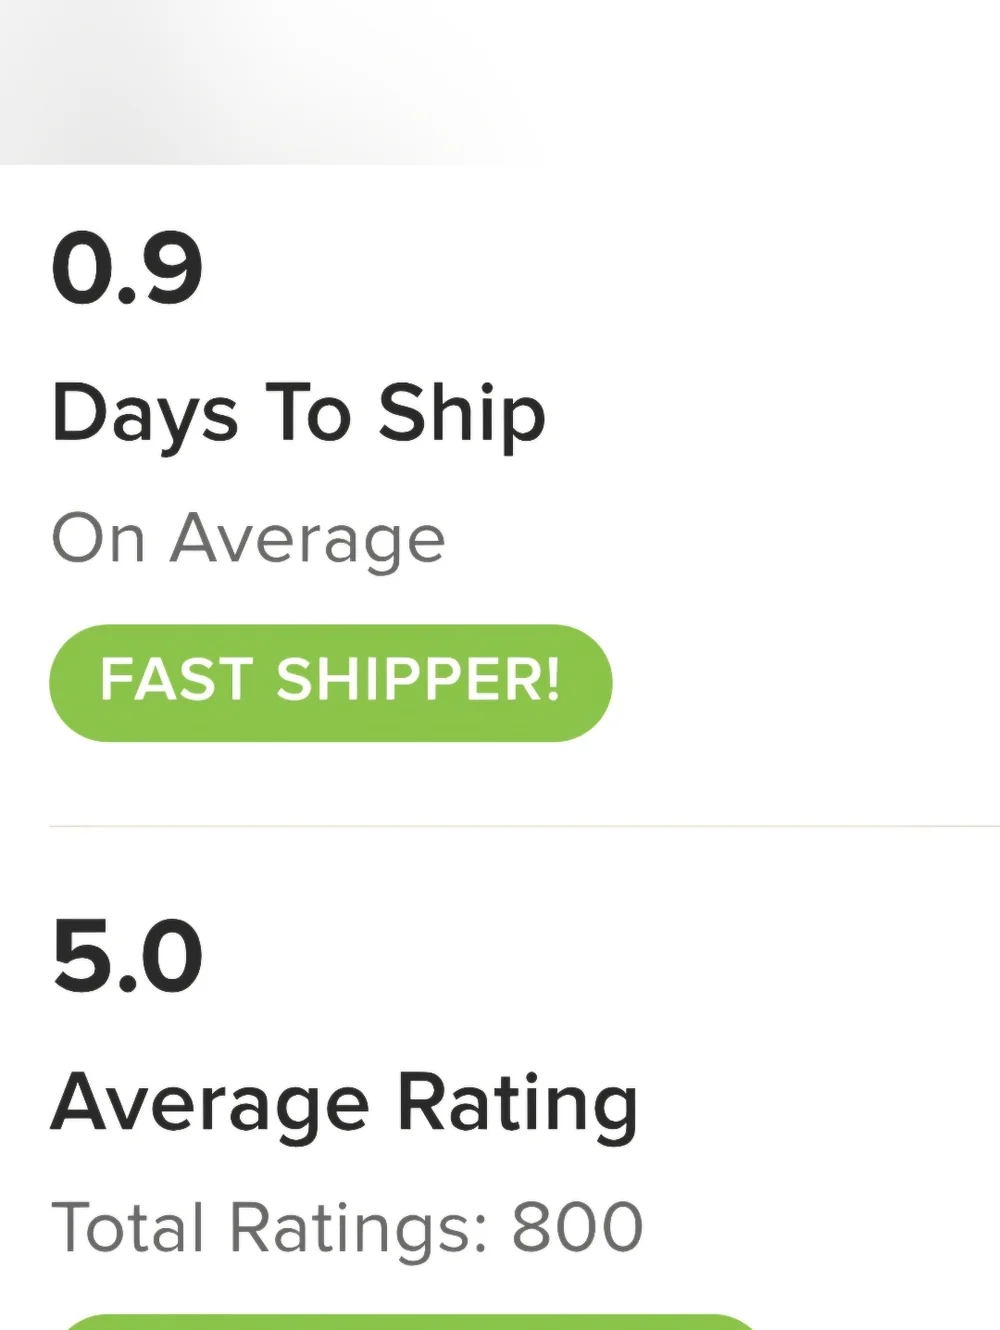The image size is (1000, 1330).
Task: Tap the word Rating in the bold heading
Action: coord(517,1104)
